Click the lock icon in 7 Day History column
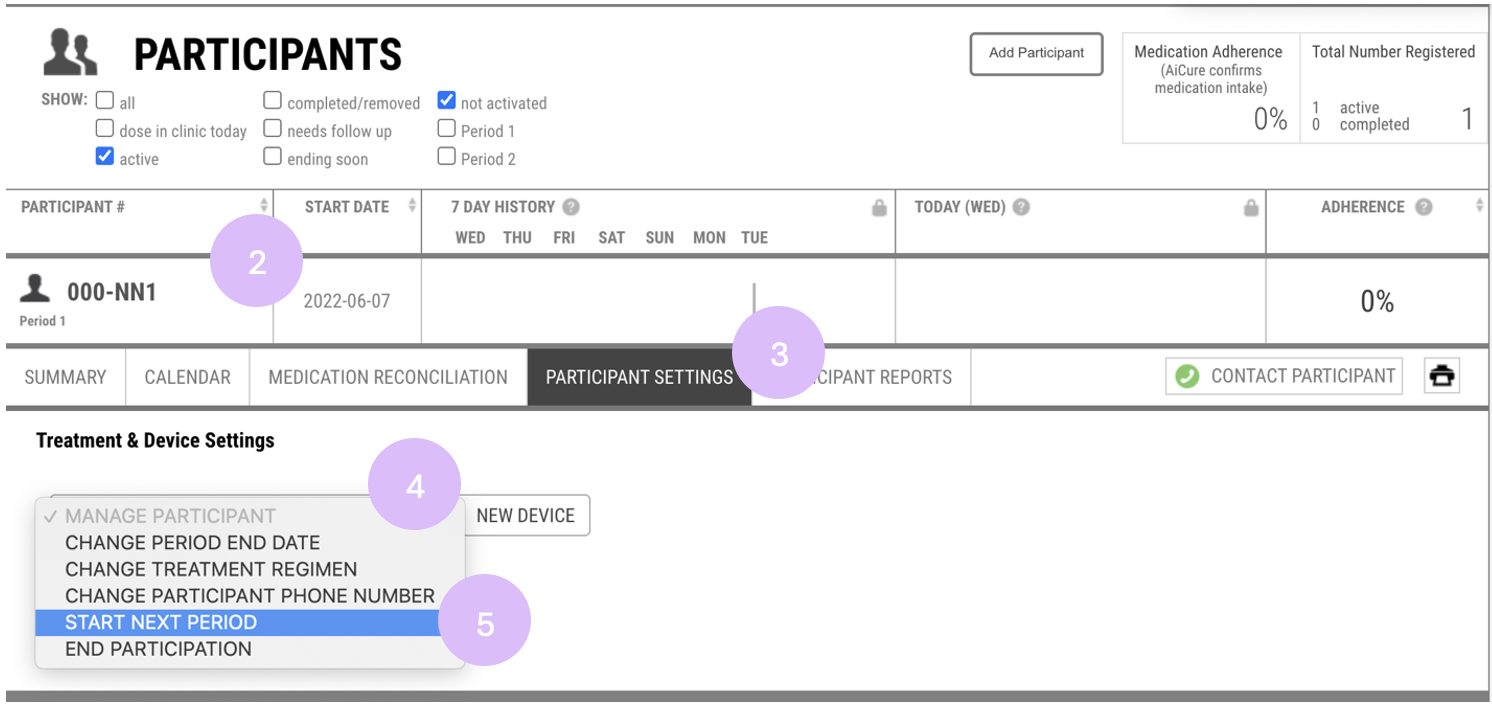Screen dimensions: 1492x704 coord(879,208)
